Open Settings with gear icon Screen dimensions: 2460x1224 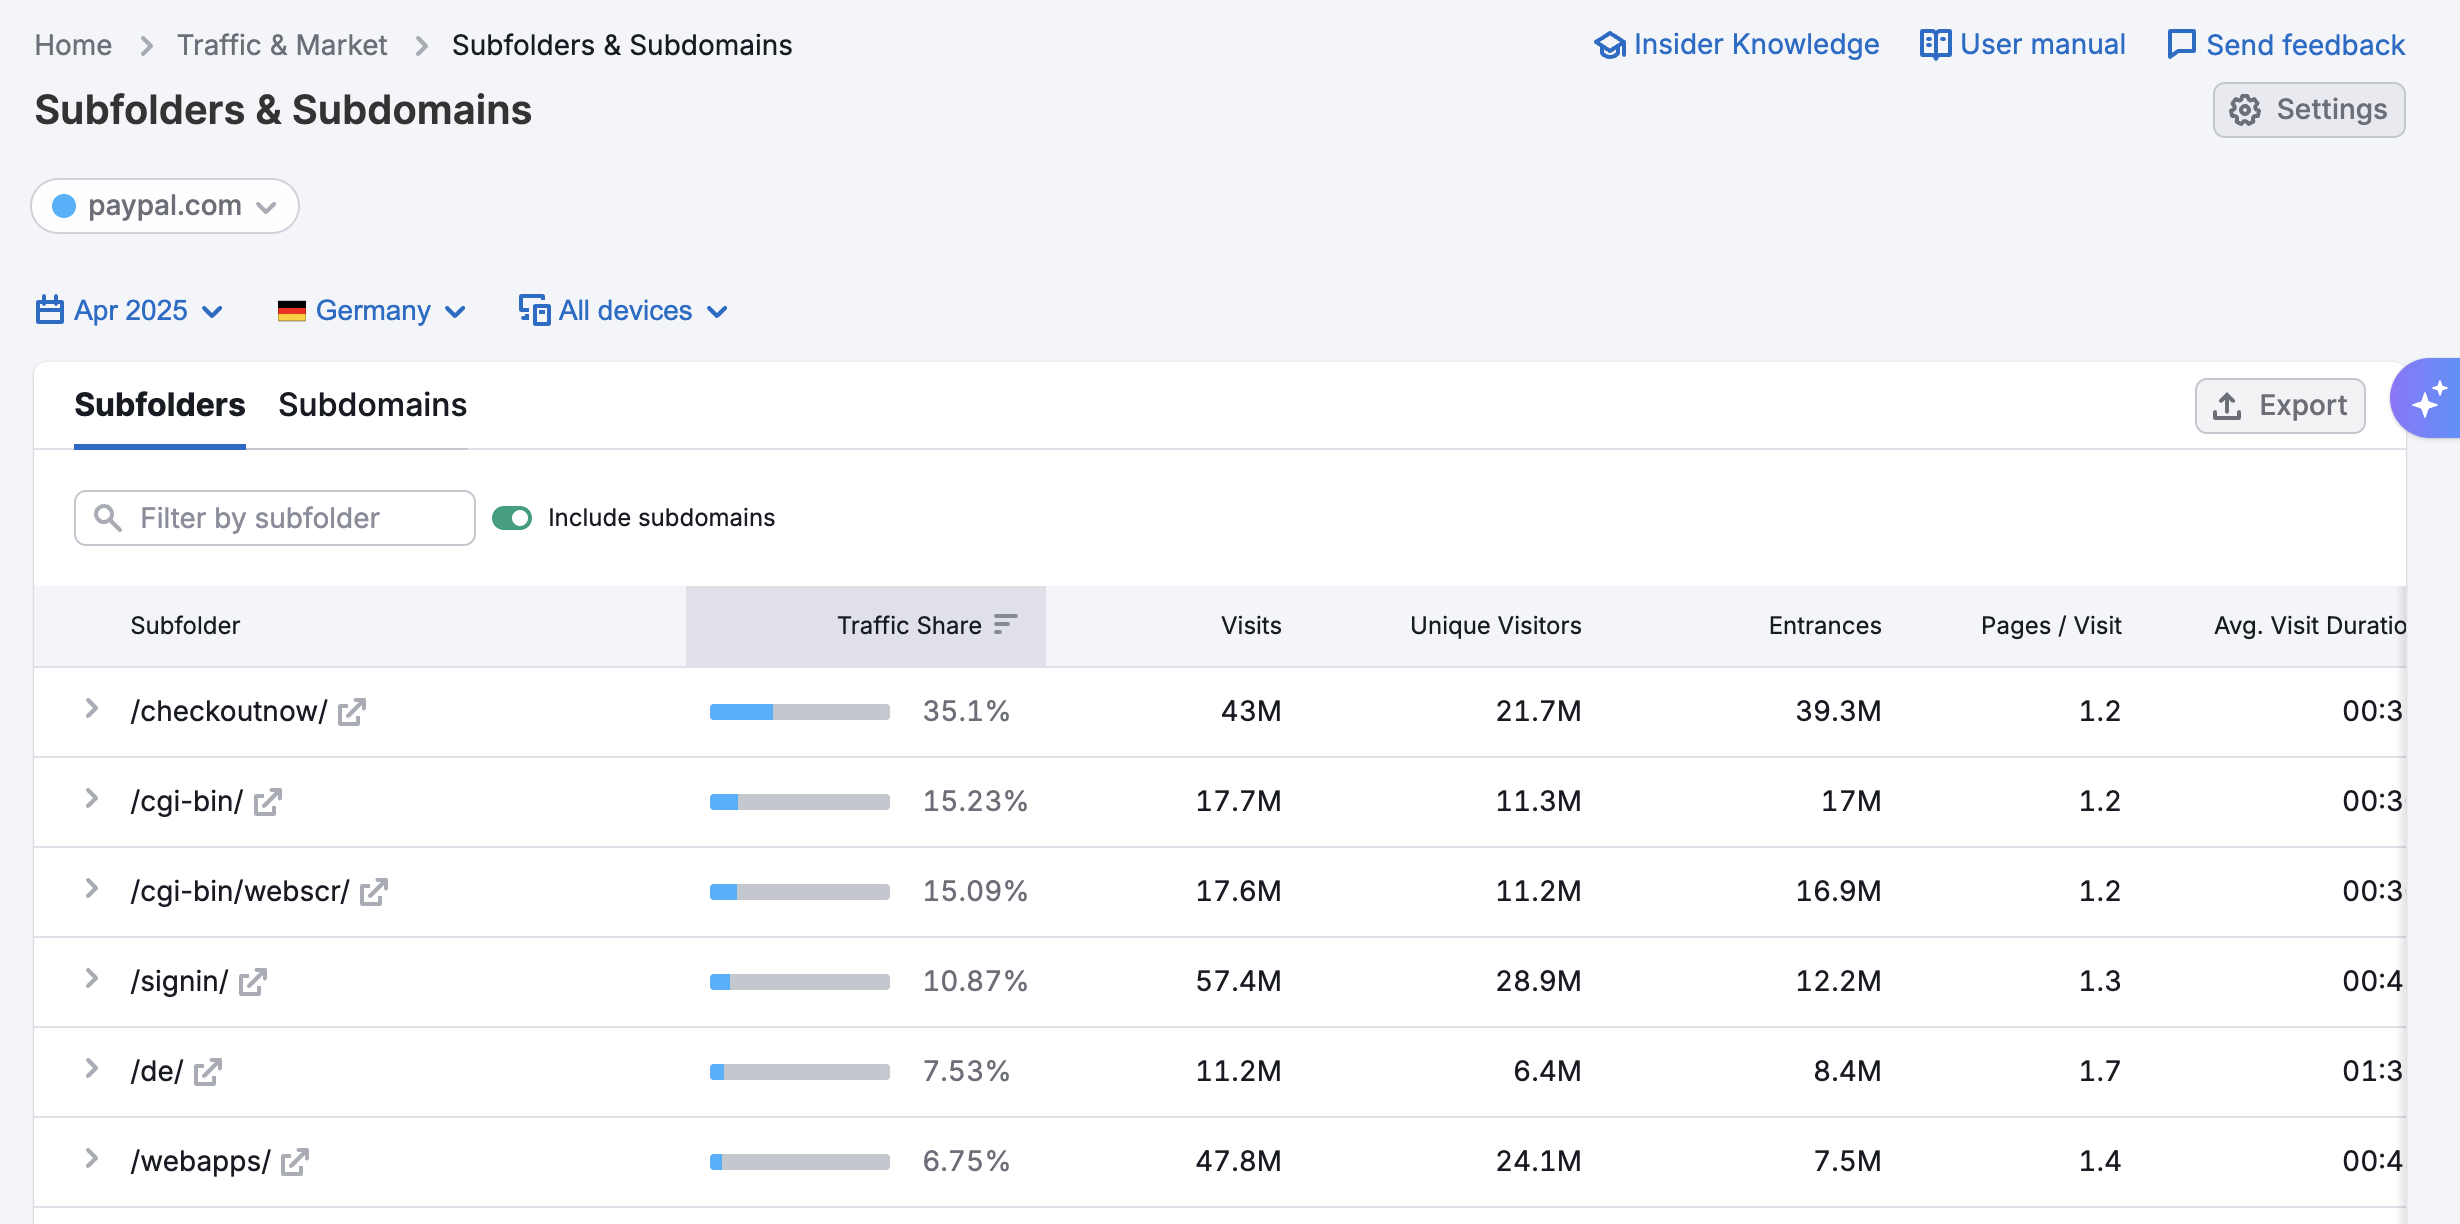(x=2308, y=110)
